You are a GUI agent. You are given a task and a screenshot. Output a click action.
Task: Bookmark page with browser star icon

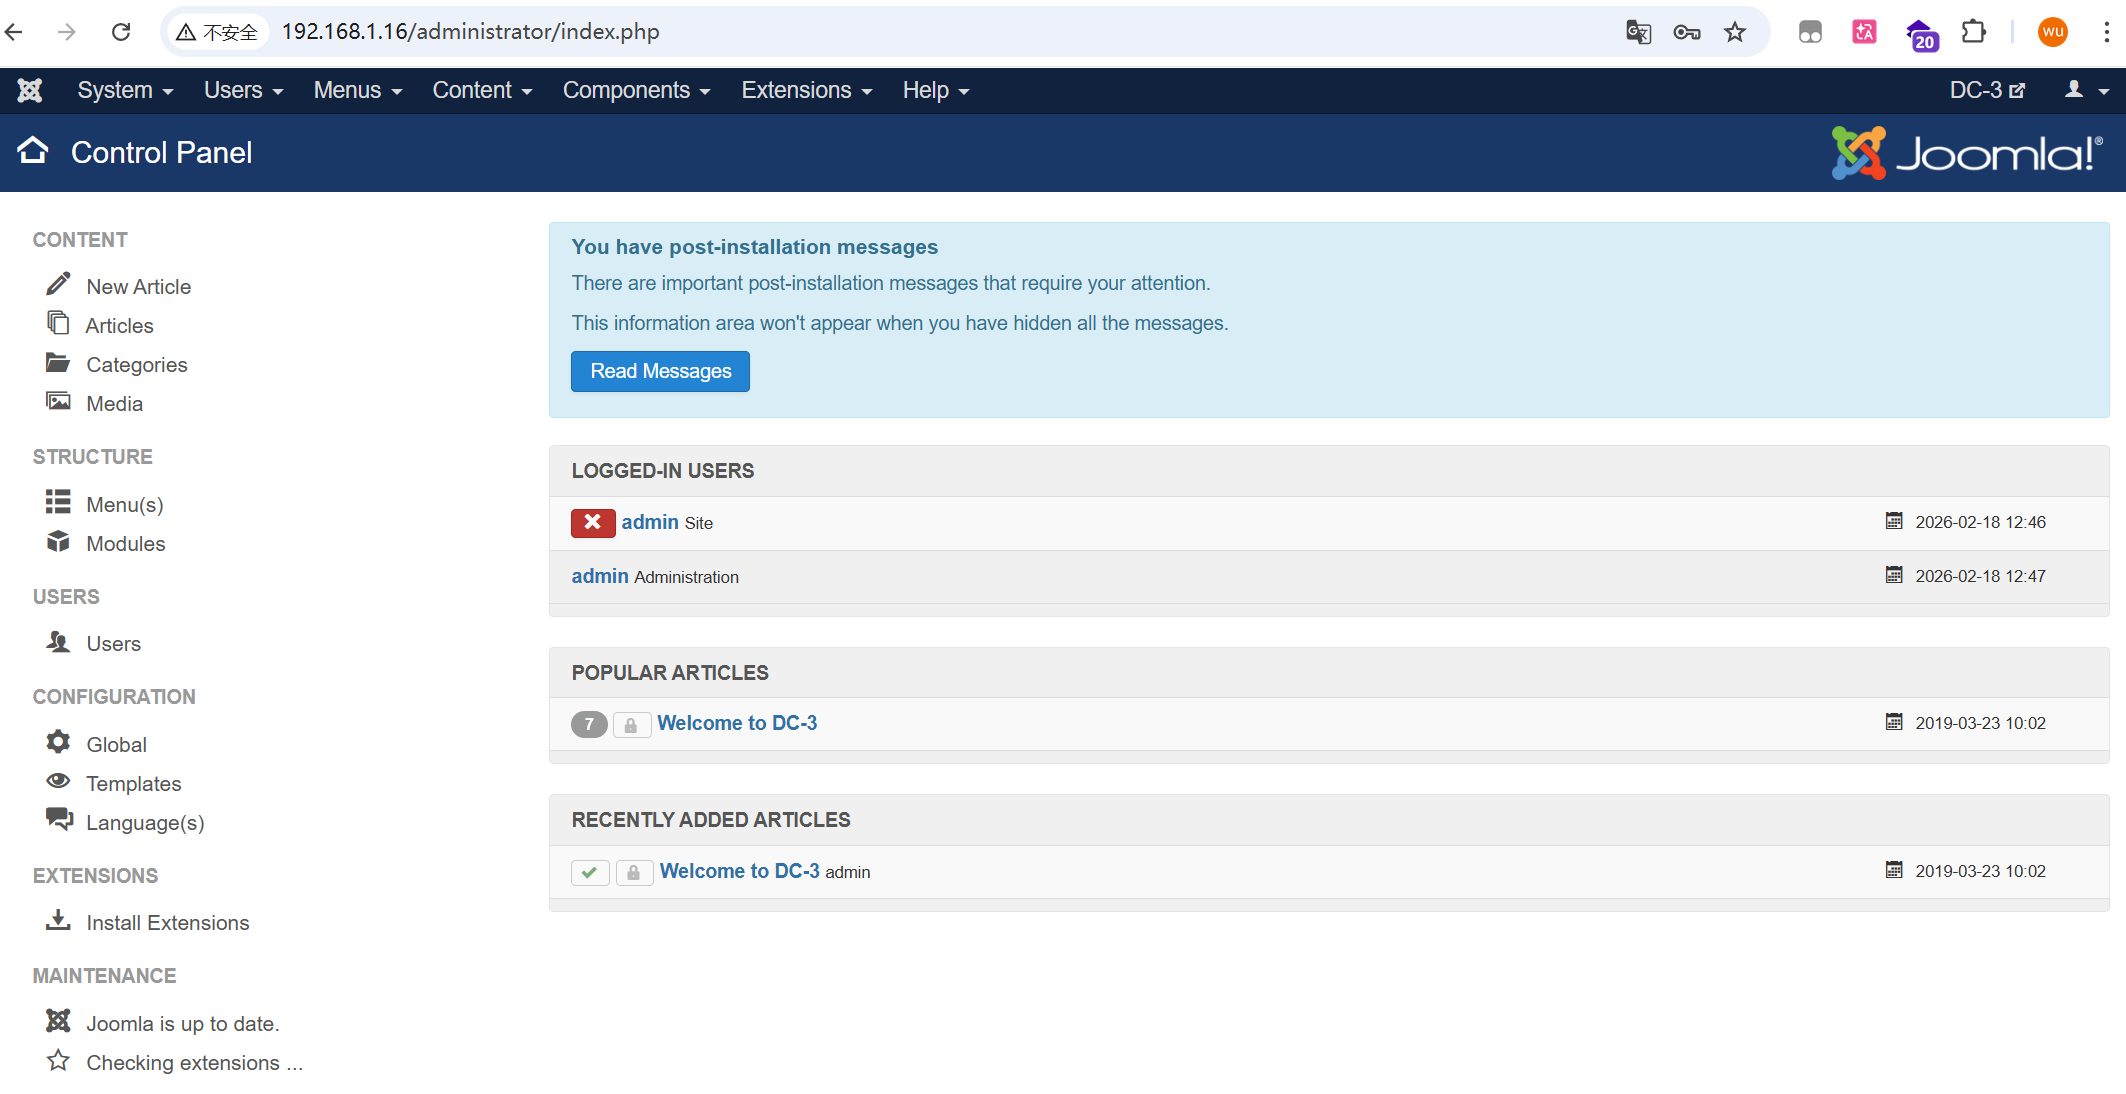1735,32
